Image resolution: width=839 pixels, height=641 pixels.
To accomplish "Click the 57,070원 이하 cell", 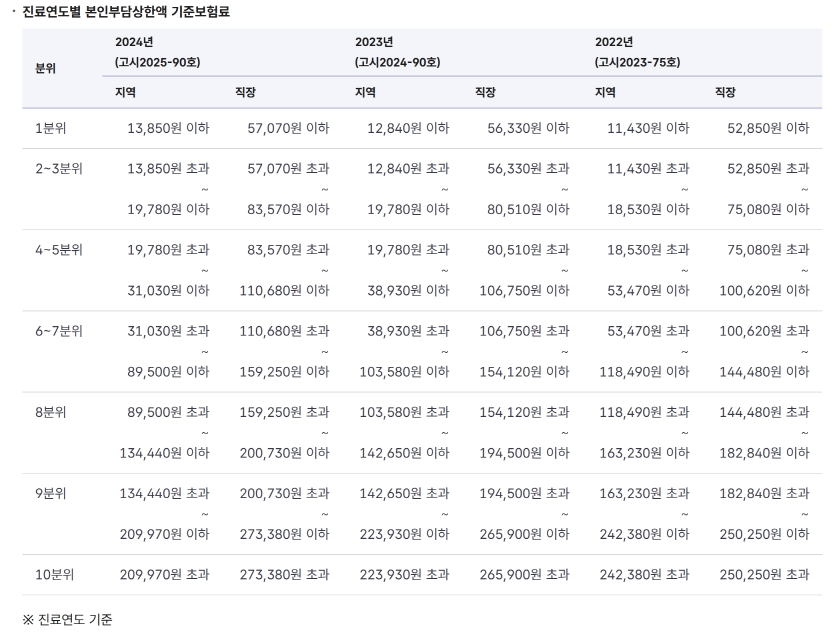I will pyautogui.click(x=288, y=128).
